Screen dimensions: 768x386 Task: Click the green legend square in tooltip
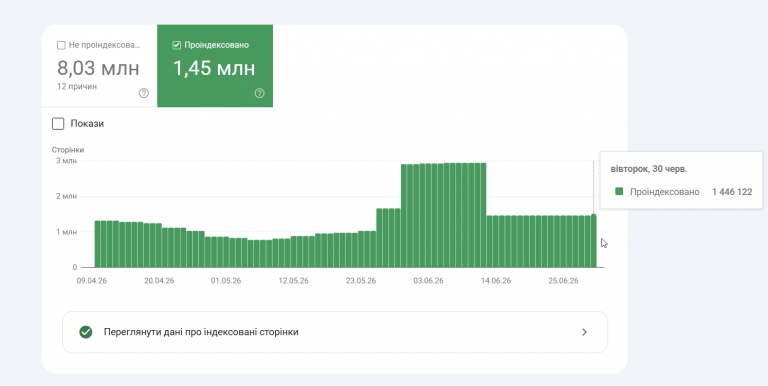point(619,192)
